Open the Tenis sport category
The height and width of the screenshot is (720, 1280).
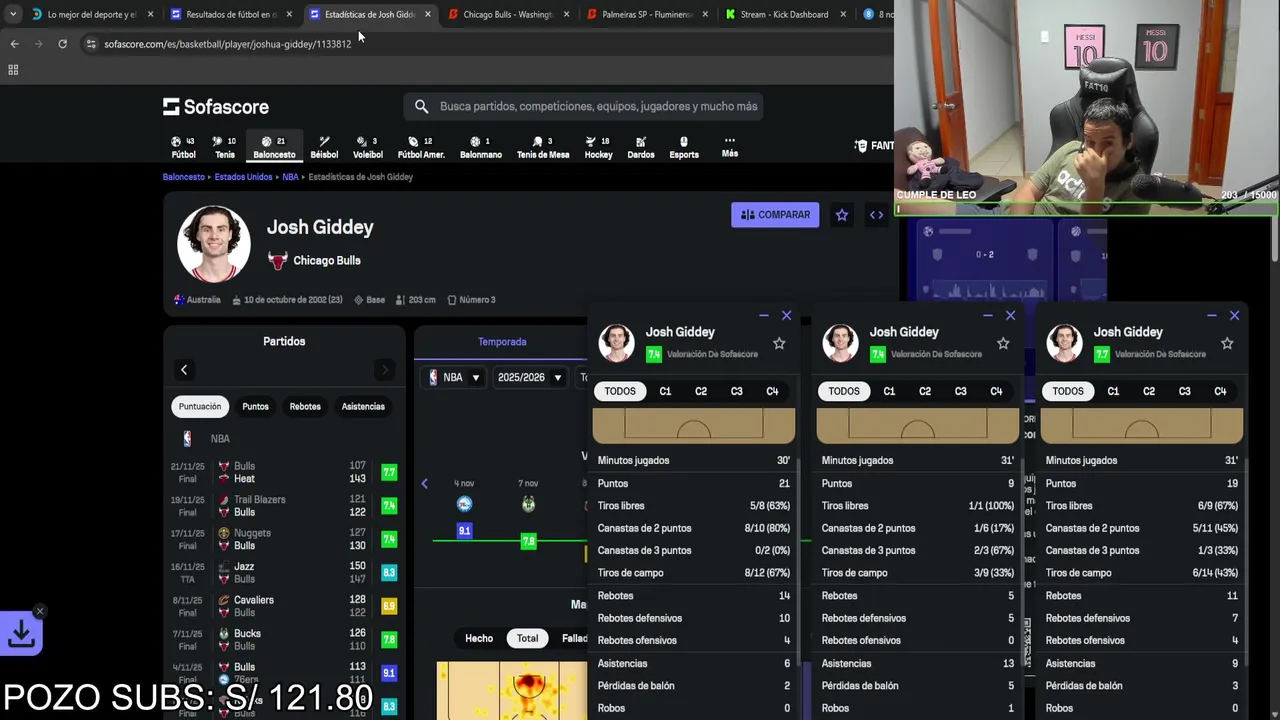coord(225,147)
